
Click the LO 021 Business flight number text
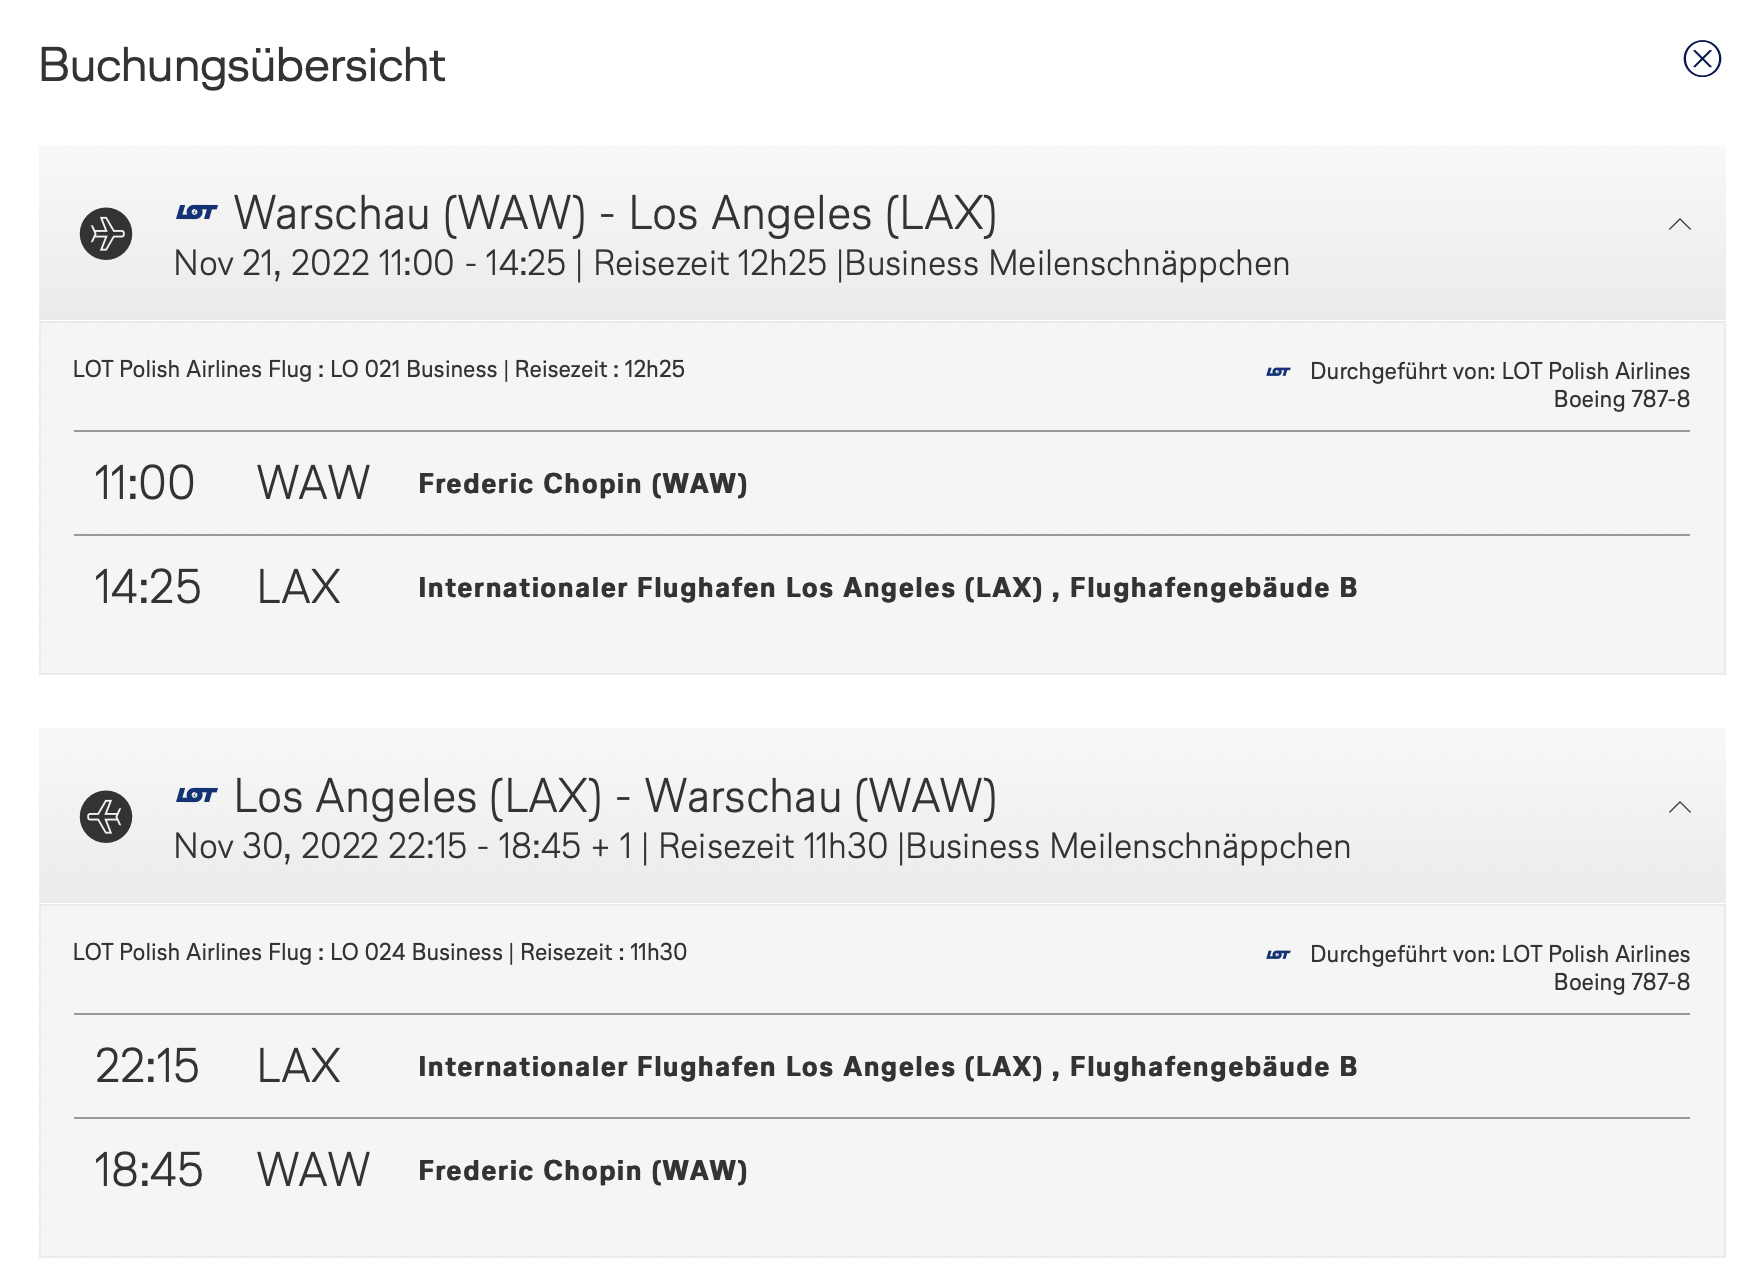413,370
